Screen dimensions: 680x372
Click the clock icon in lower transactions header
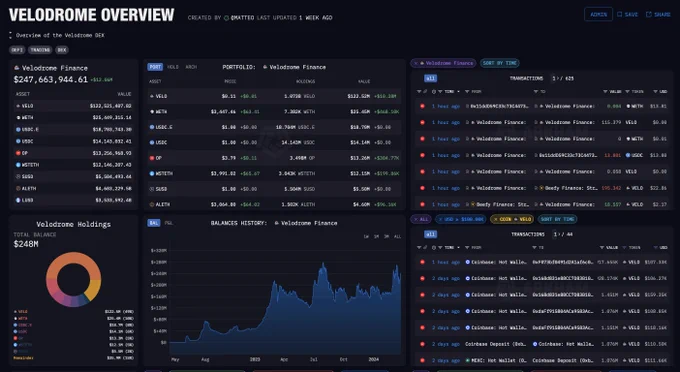[434, 248]
